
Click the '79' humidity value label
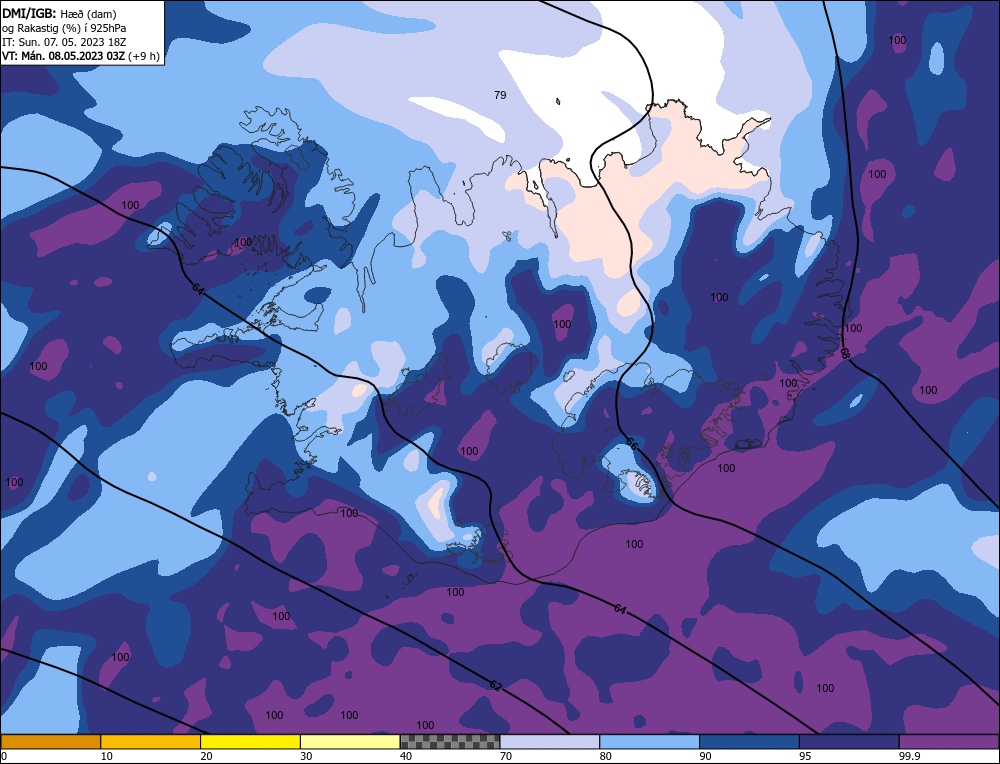(x=500, y=95)
